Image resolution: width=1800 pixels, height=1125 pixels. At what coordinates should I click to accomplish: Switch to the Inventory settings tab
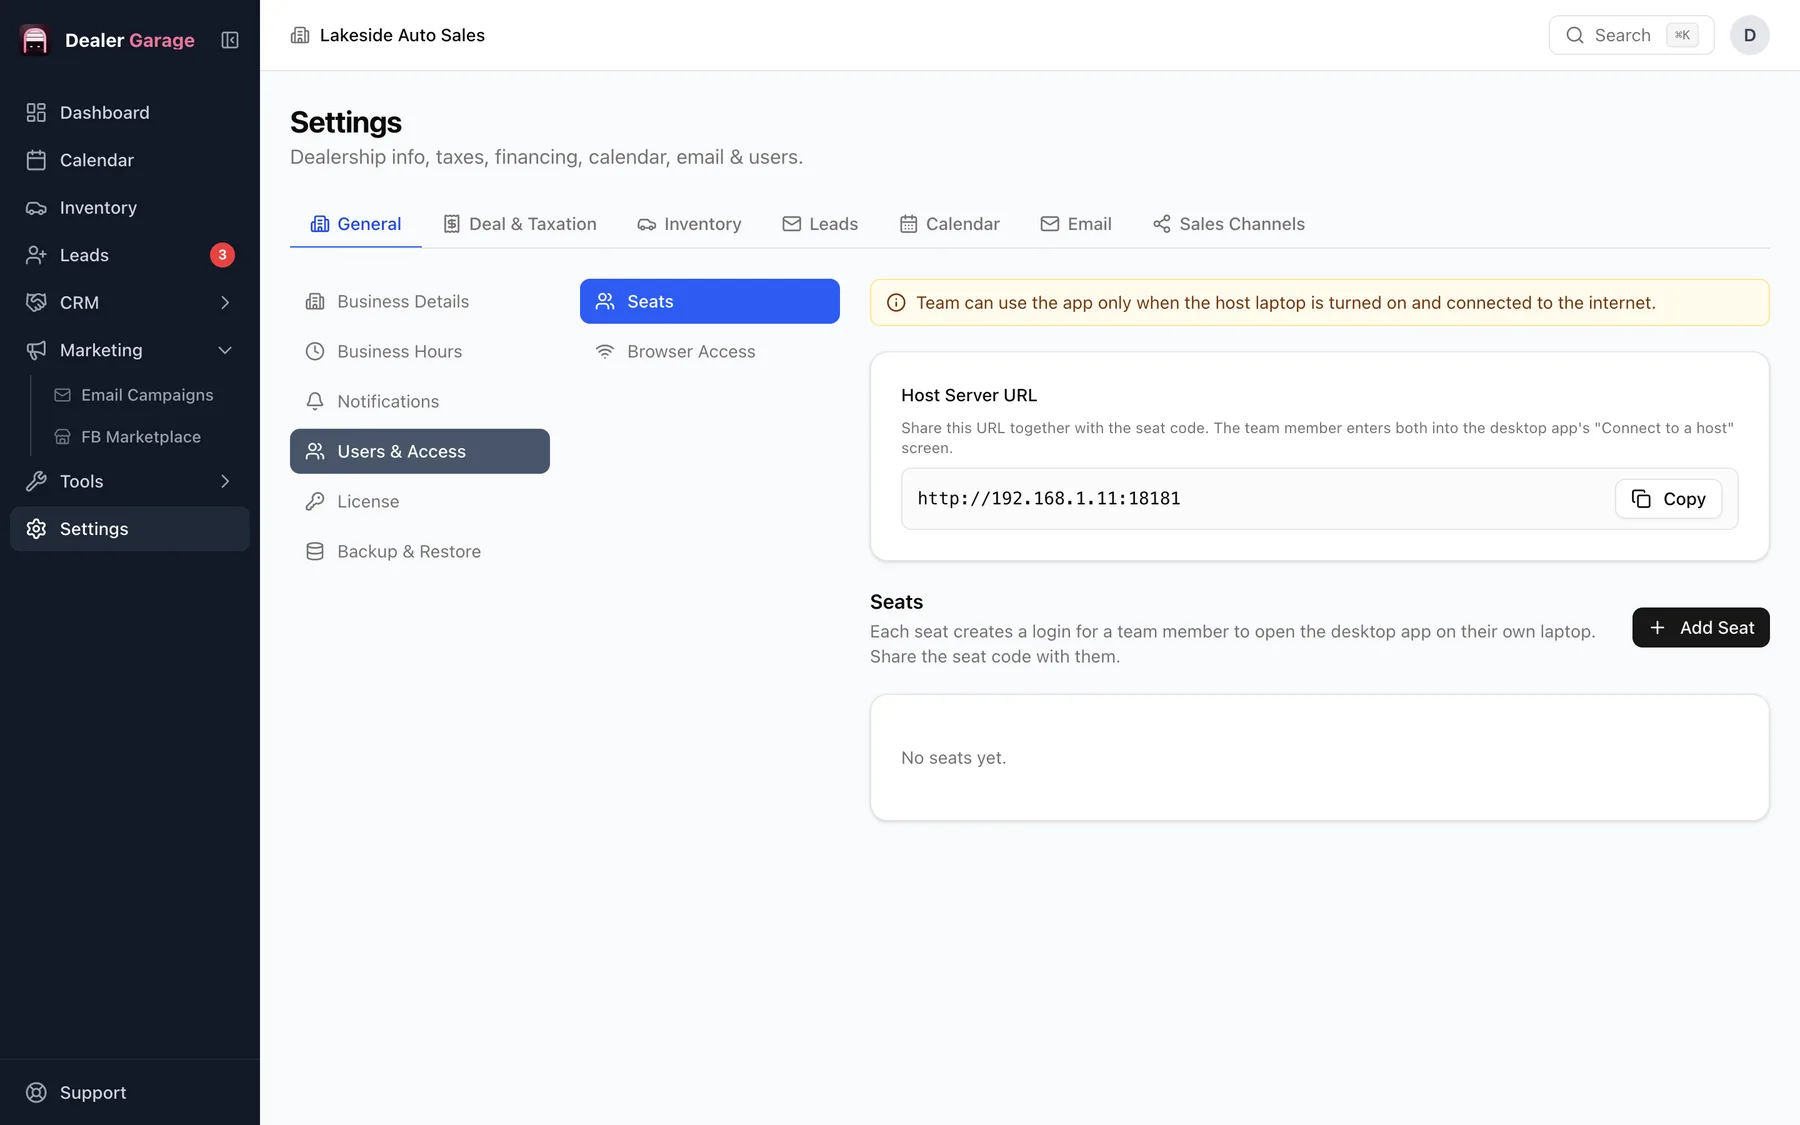[689, 224]
